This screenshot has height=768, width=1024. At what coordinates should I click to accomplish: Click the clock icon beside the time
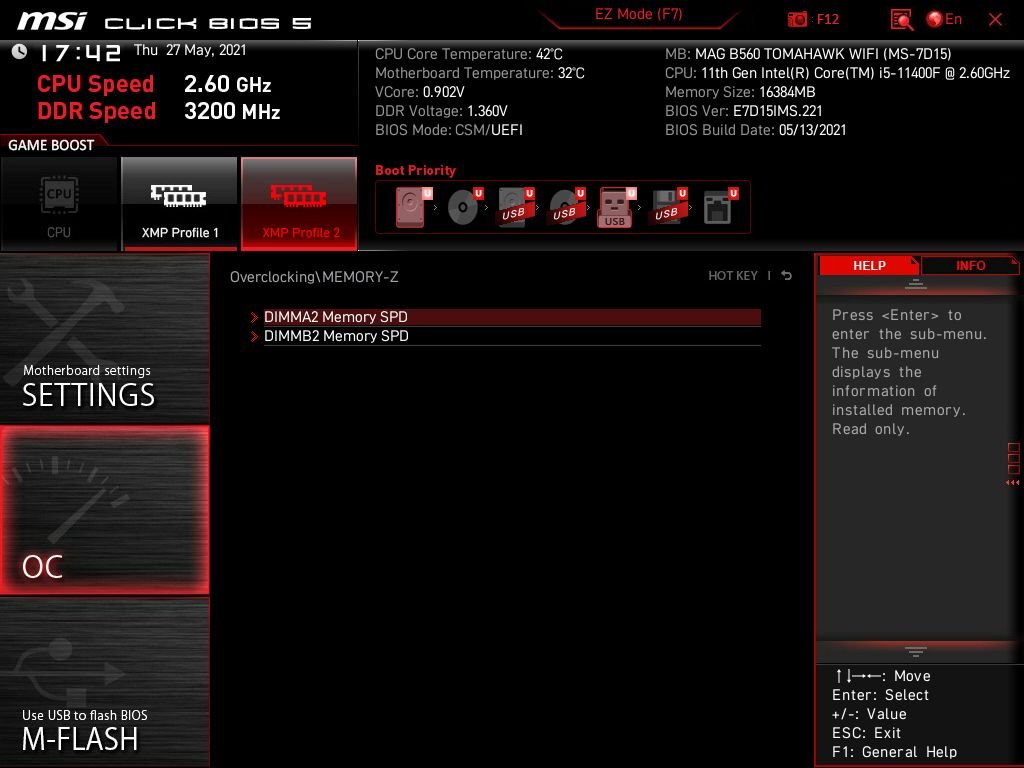pyautogui.click(x=20, y=52)
